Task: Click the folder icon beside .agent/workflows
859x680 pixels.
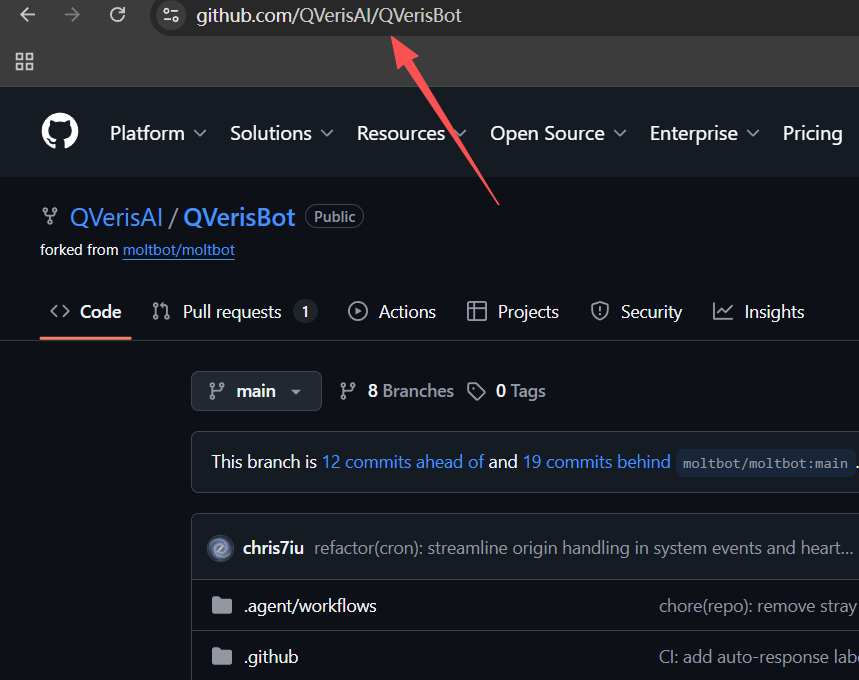Action: click(x=222, y=605)
